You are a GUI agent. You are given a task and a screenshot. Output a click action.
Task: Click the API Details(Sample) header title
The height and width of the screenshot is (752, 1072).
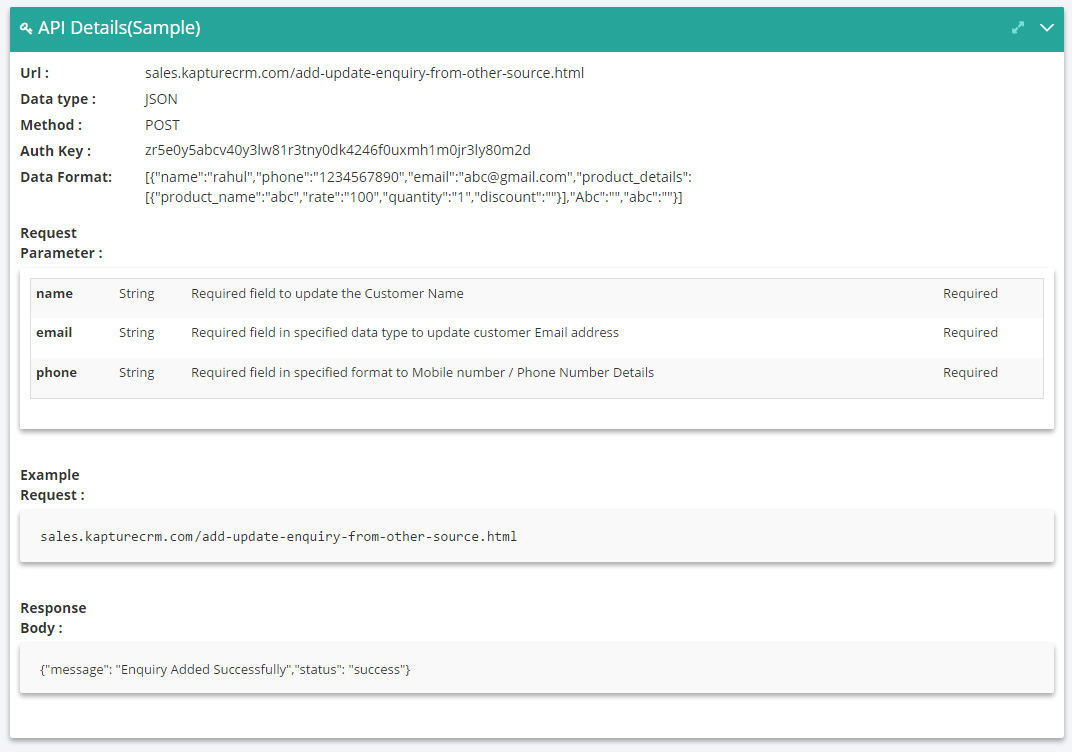pos(119,27)
